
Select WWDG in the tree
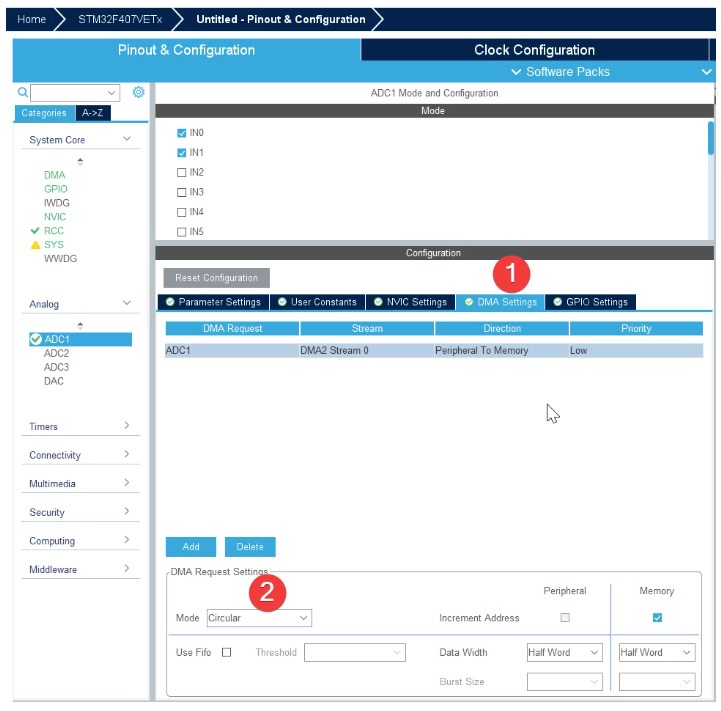[60, 258]
